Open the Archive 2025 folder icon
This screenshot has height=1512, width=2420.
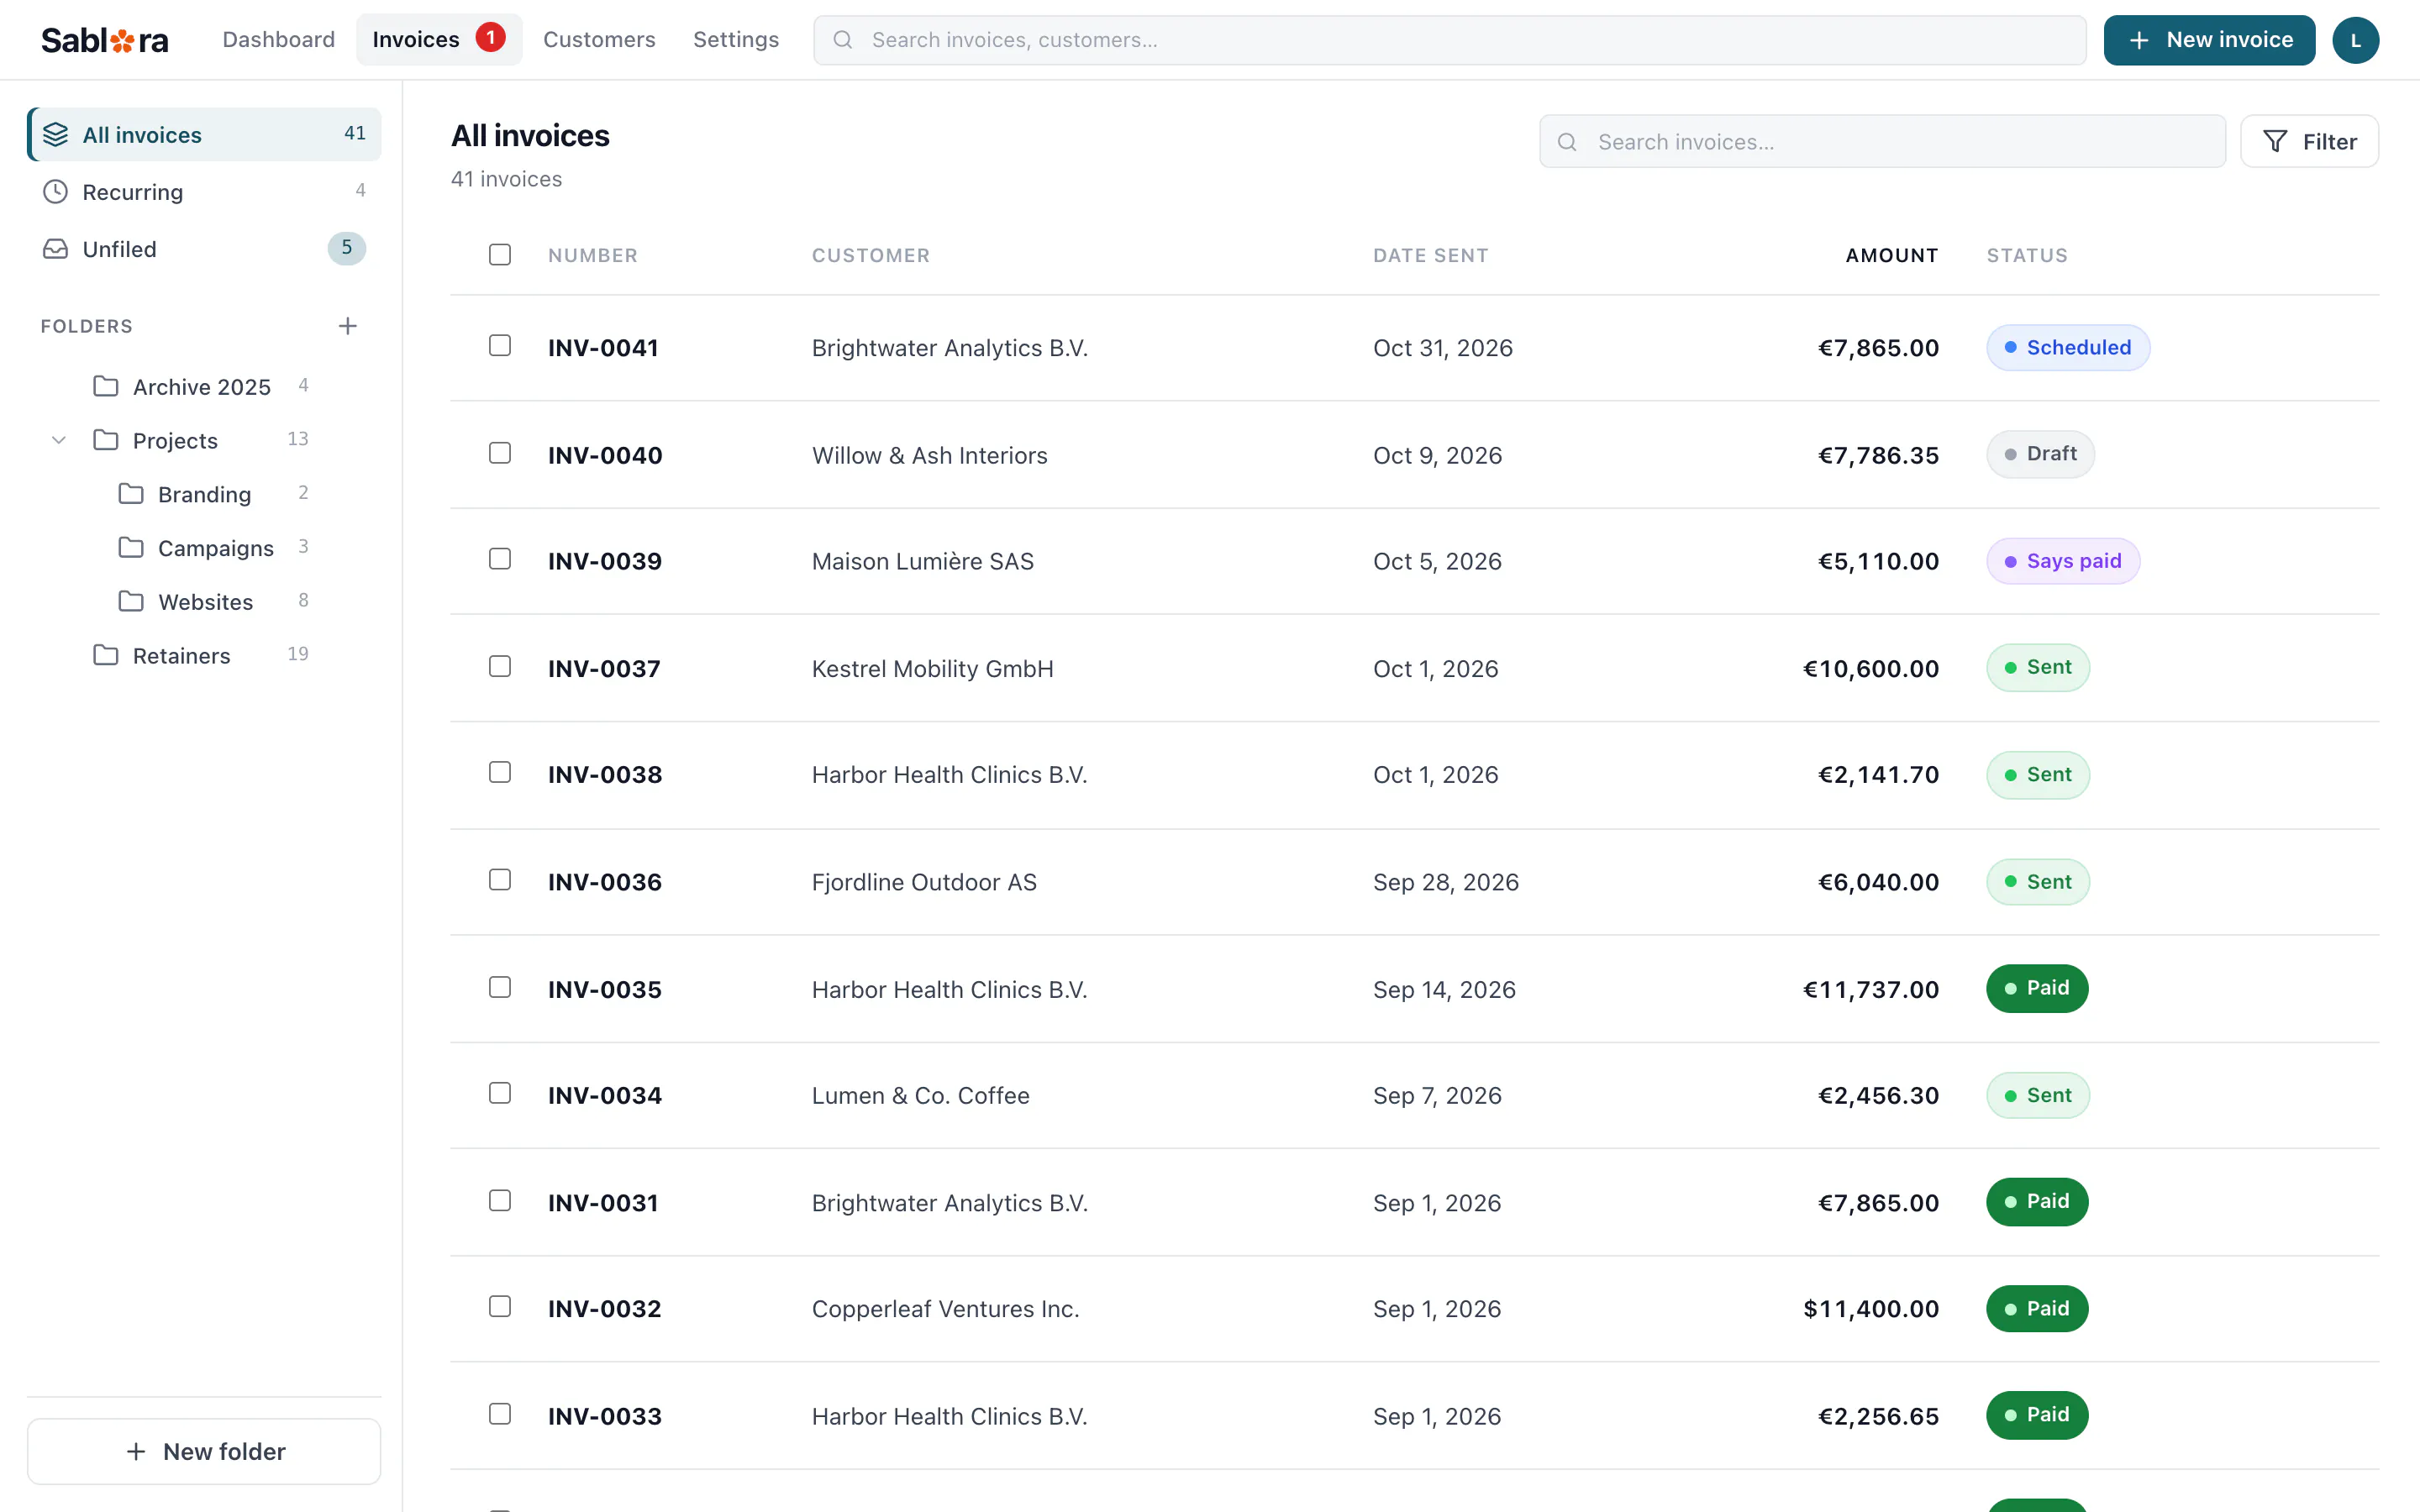pyautogui.click(x=106, y=386)
